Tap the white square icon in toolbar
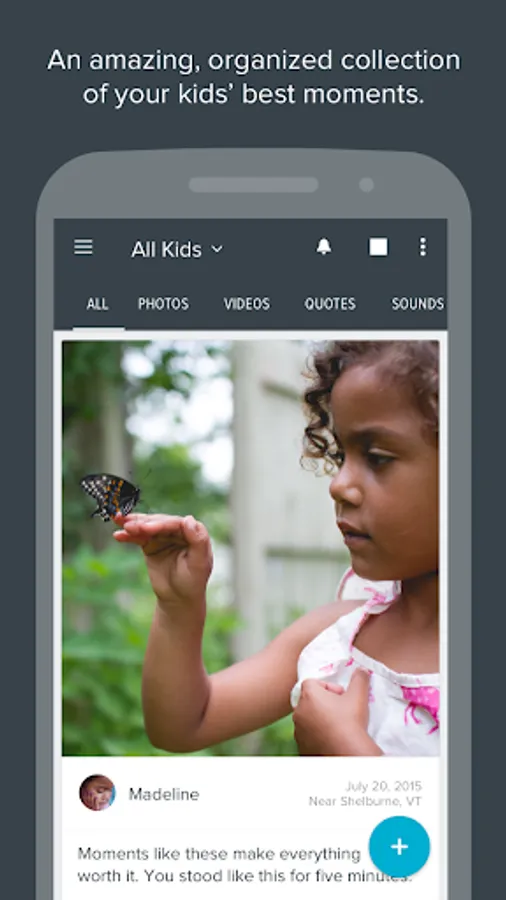The height and width of the screenshot is (900, 506). pos(378,247)
